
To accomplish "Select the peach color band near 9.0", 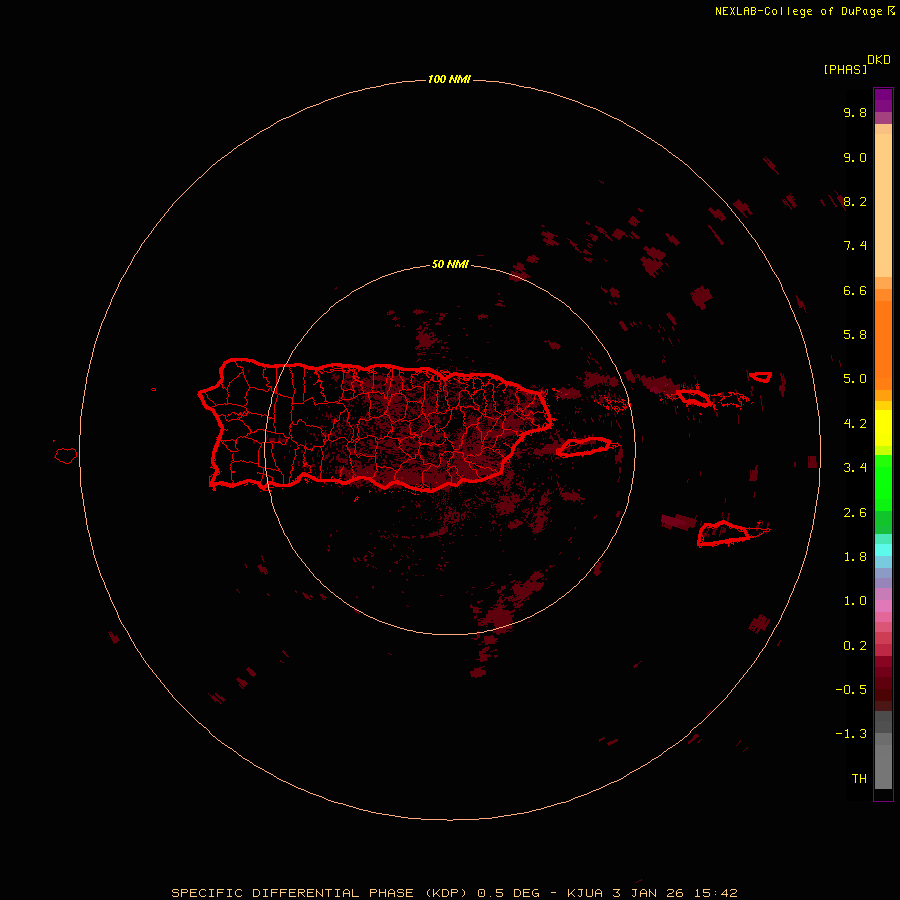I will [x=883, y=158].
